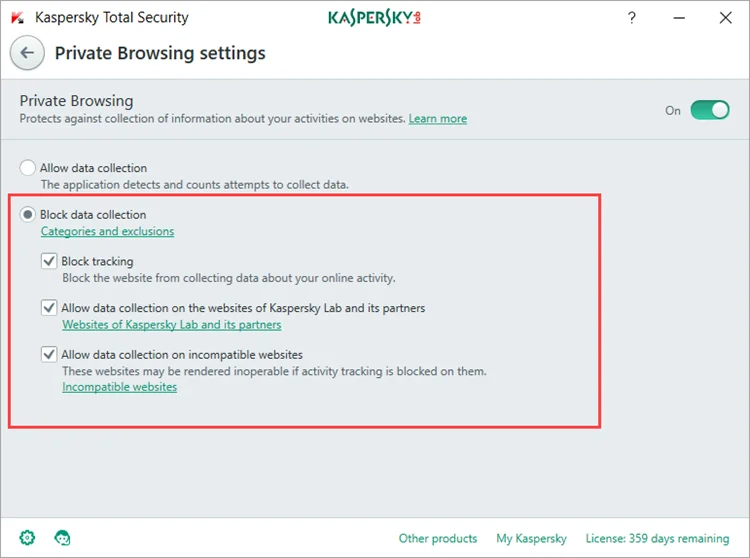The height and width of the screenshot is (558, 750).
Task: Uncheck Allow data collection on incompatible websites
Action: (49, 354)
